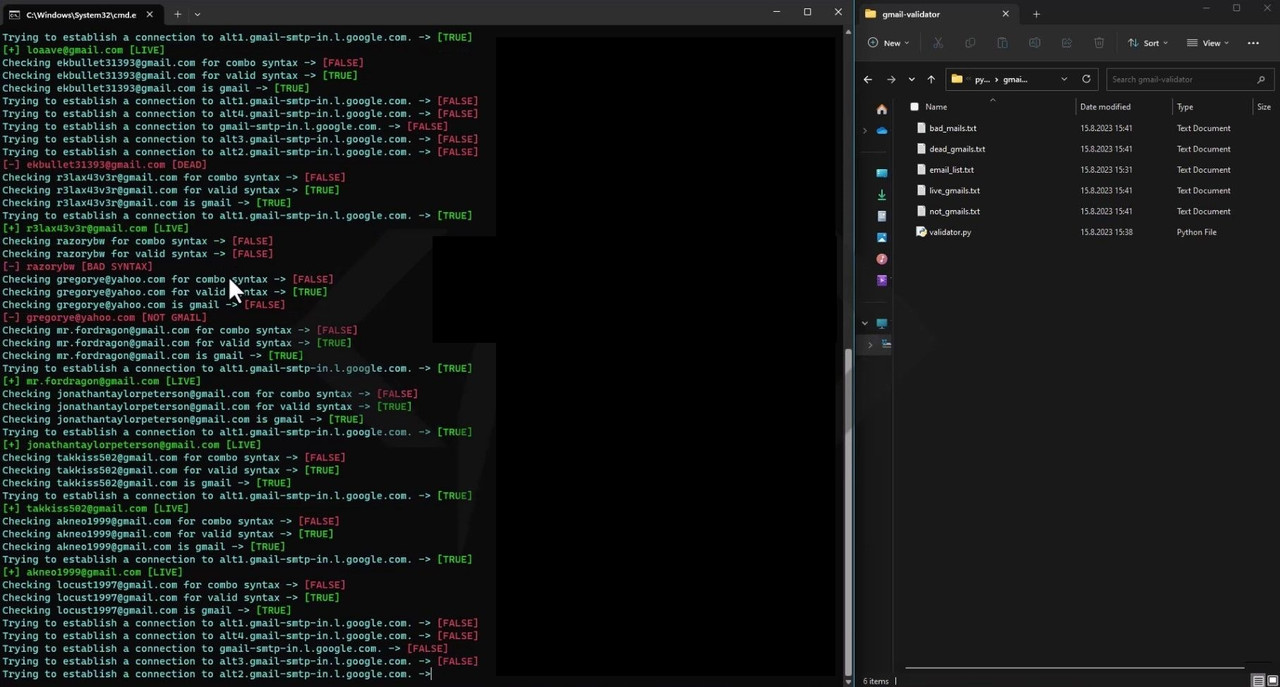The image size is (1280, 687).
Task: Open OneDrive from the navigation pane
Action: (x=881, y=131)
